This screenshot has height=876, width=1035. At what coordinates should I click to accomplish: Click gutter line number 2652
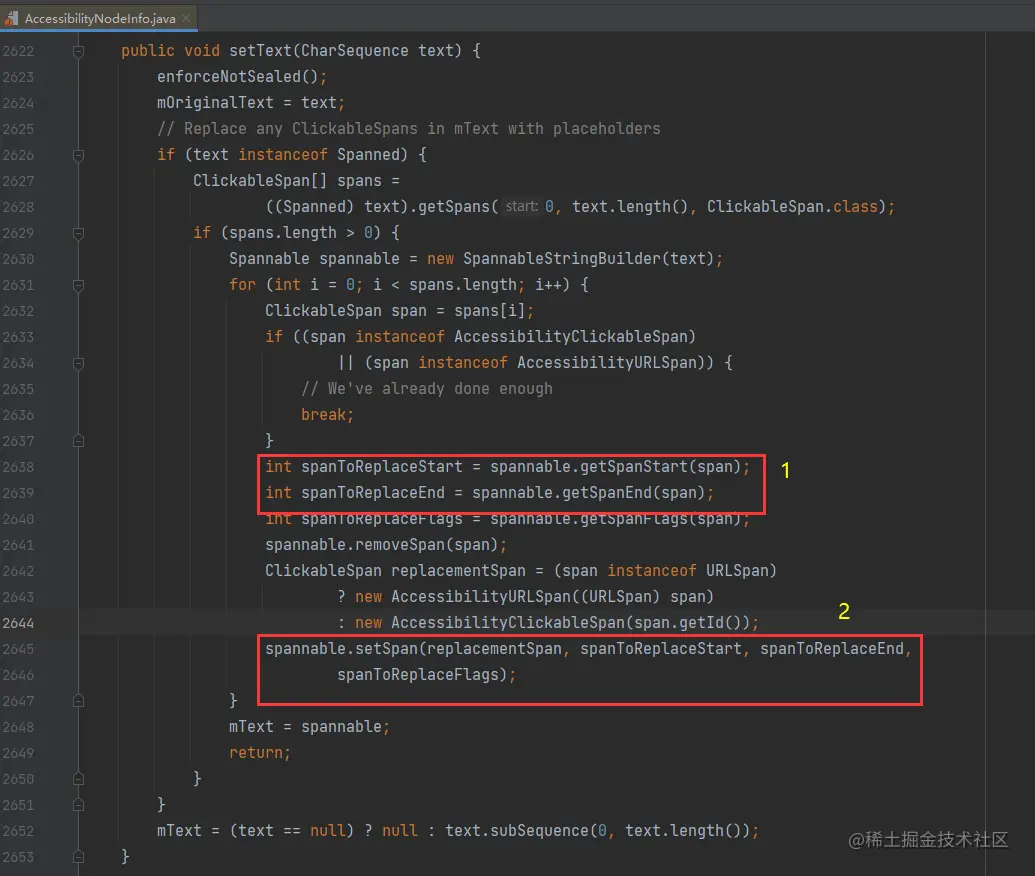(18, 831)
